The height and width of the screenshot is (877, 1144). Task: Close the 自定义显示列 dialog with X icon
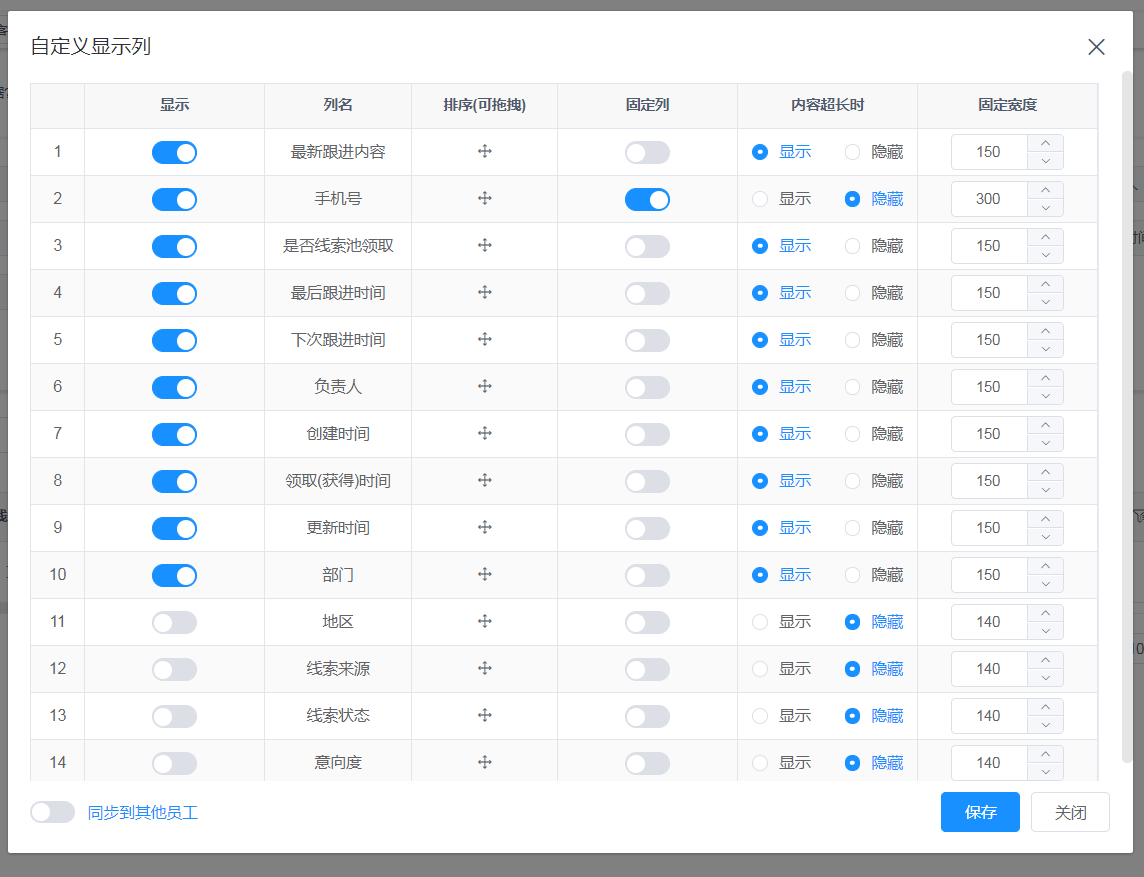(1096, 47)
